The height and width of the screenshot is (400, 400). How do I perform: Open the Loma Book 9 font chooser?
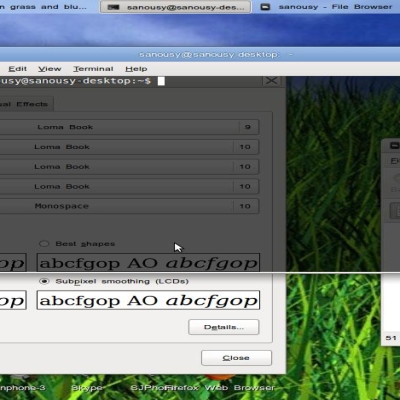point(129,127)
